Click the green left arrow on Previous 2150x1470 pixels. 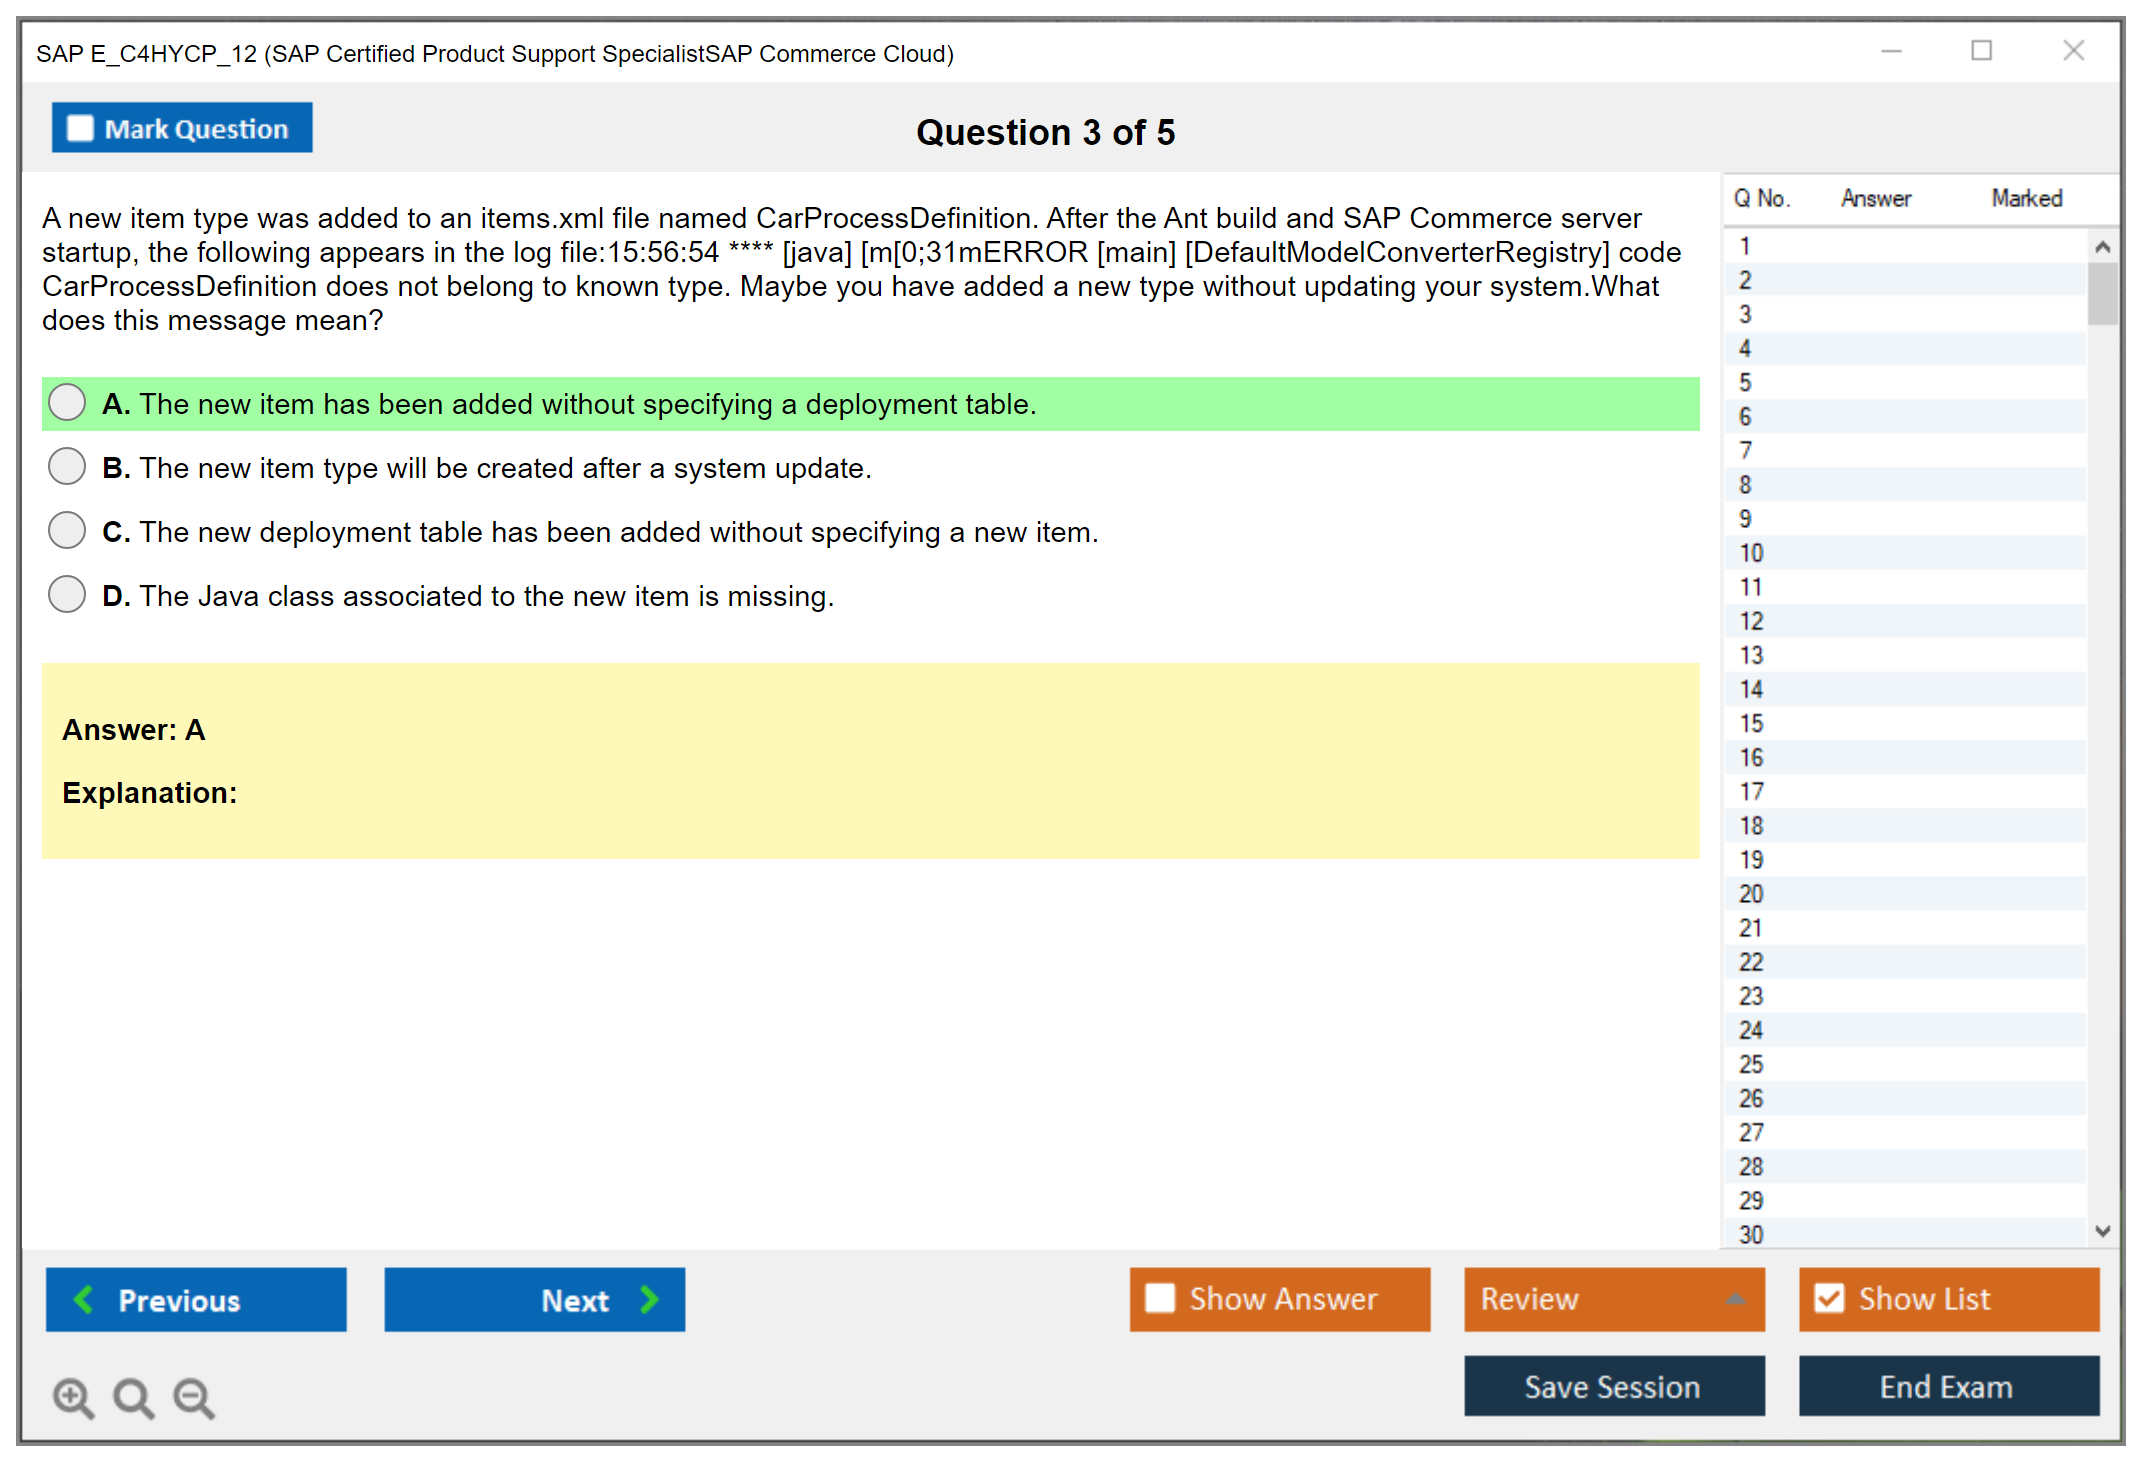point(84,1299)
